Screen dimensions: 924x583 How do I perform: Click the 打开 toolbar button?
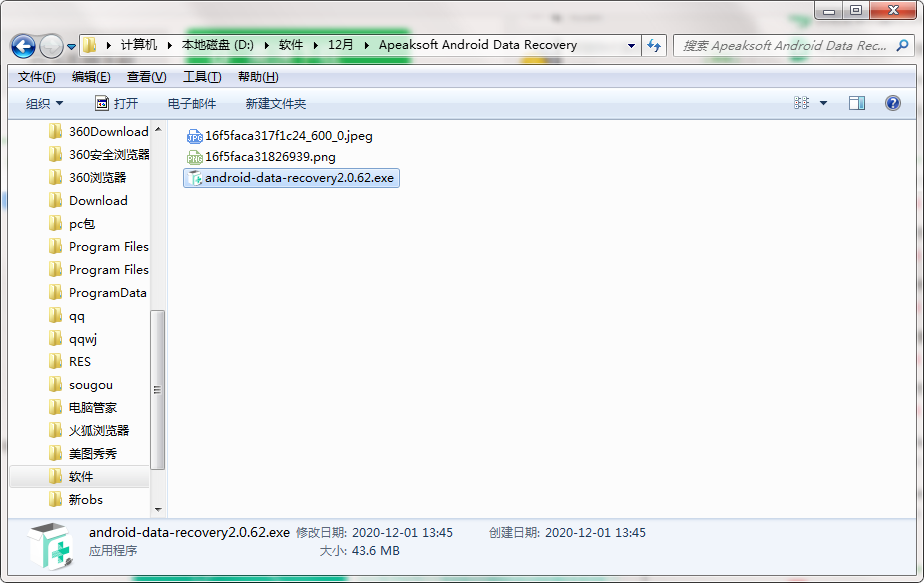pos(116,104)
